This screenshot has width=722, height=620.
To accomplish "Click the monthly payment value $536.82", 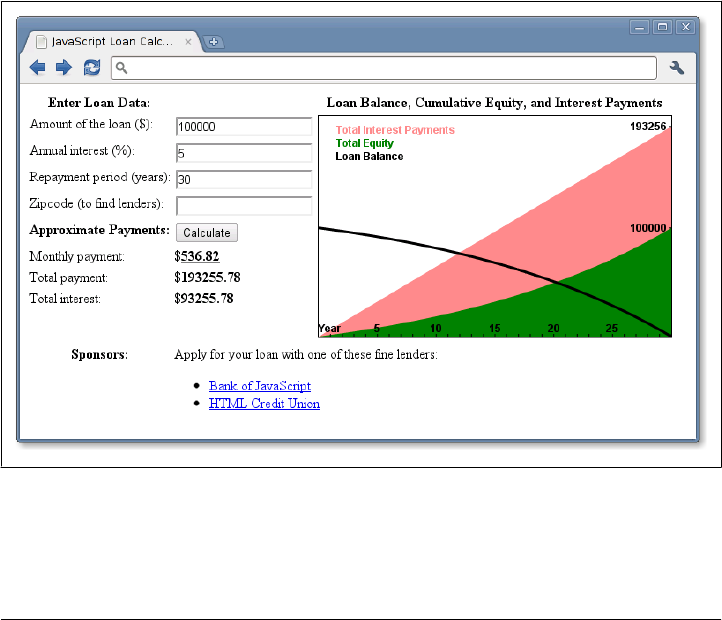I will coord(197,256).
